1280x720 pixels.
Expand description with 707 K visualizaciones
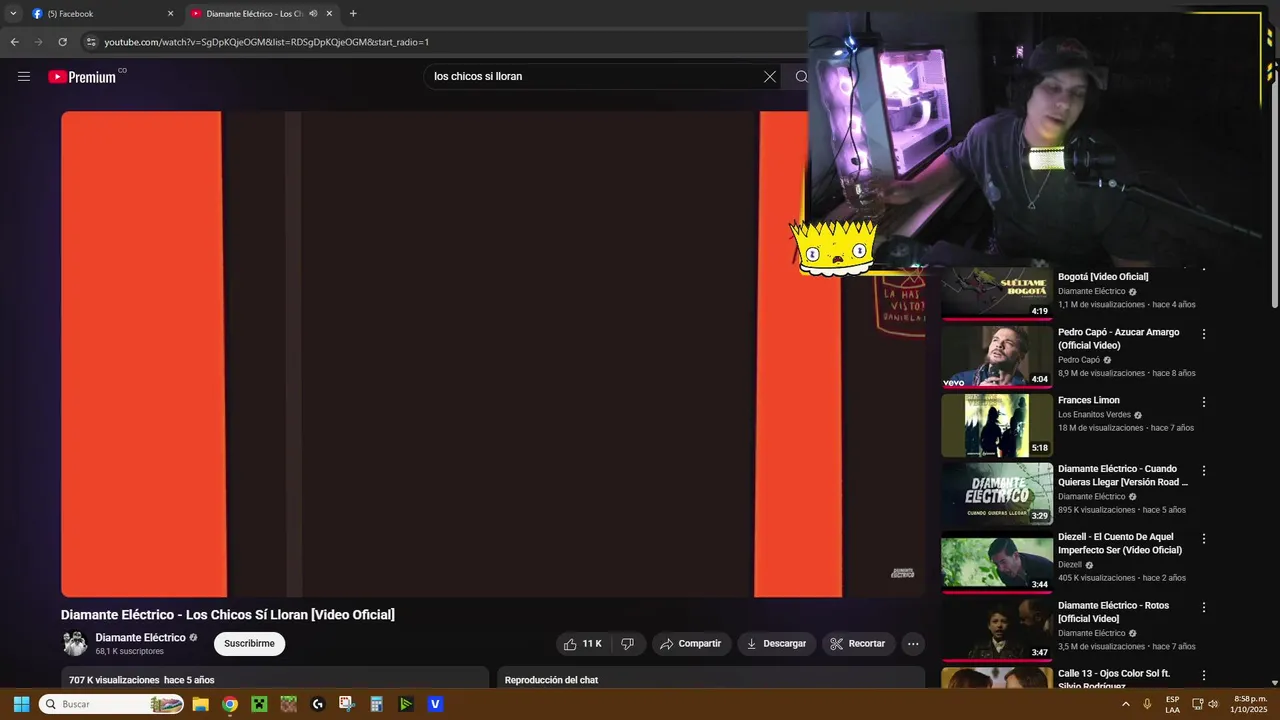click(275, 680)
